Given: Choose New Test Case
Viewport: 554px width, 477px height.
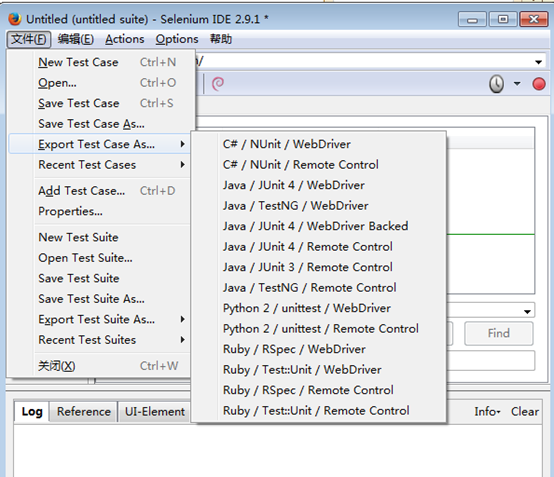Looking at the screenshot, I should point(99,62).
